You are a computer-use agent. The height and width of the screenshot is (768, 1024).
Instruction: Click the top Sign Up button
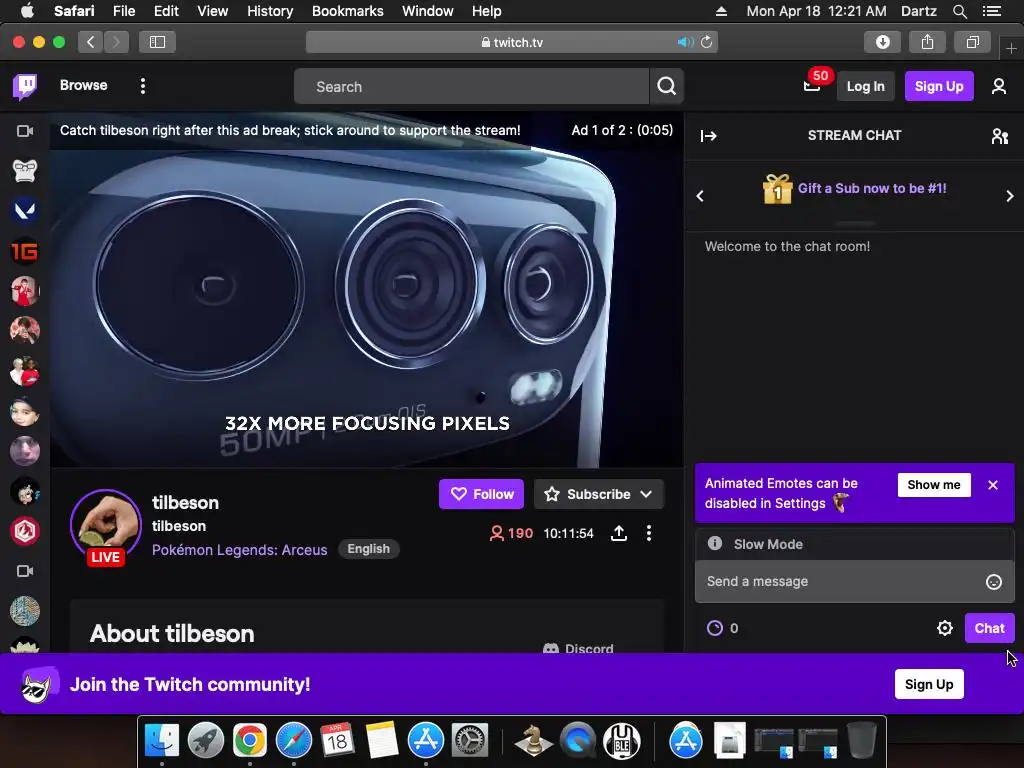tap(938, 86)
